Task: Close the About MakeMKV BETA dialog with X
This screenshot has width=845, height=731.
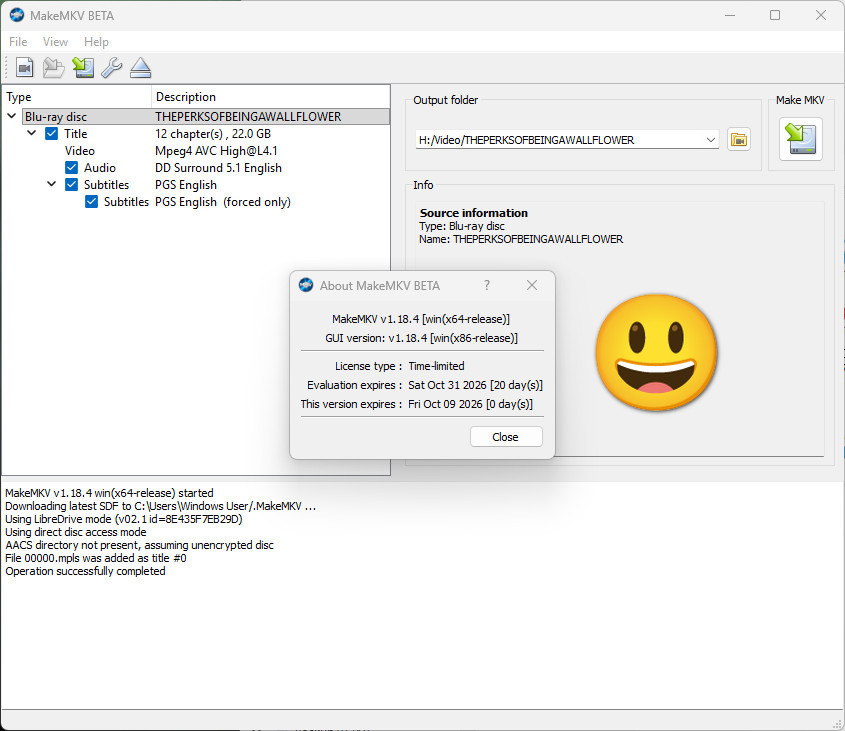Action: [532, 285]
